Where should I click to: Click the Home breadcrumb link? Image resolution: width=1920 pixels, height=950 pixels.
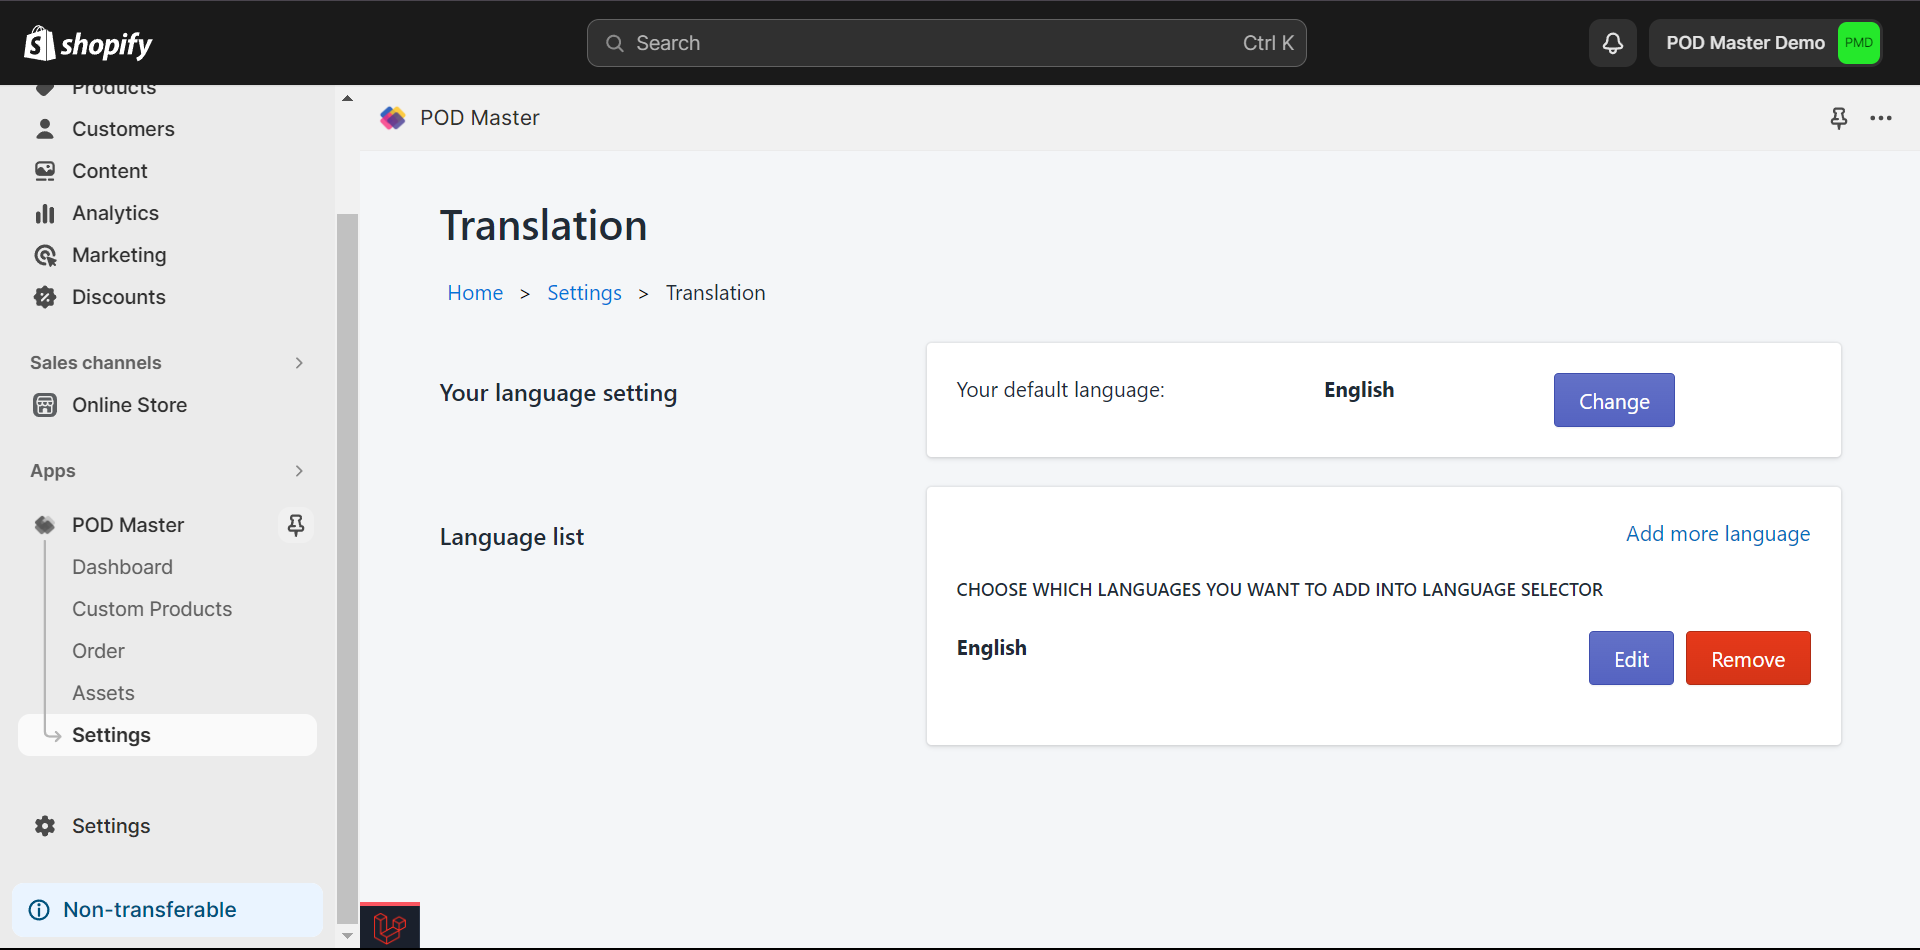click(x=475, y=293)
